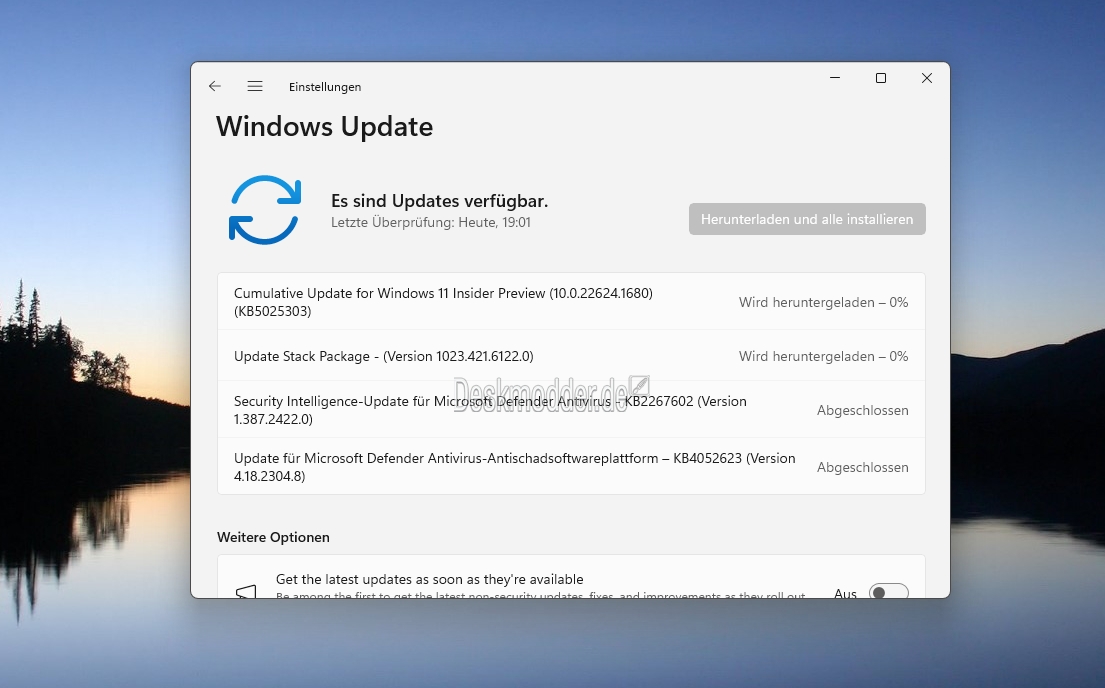Screen dimensions: 1105x688
Task: Click 'Abgeschlossen' status for KB2267602
Action: click(x=863, y=410)
